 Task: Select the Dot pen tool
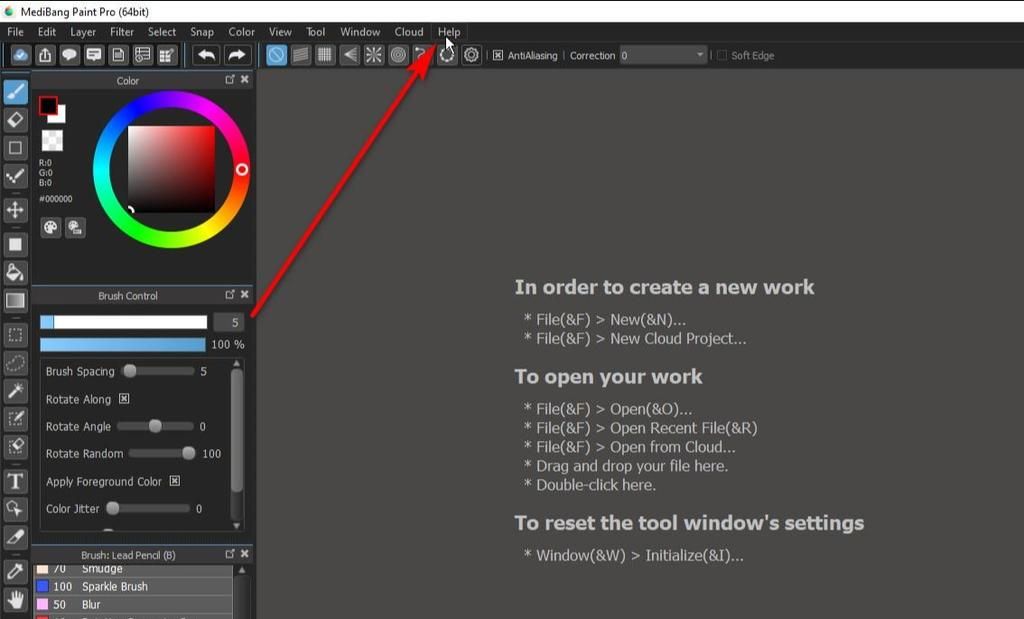(16, 176)
